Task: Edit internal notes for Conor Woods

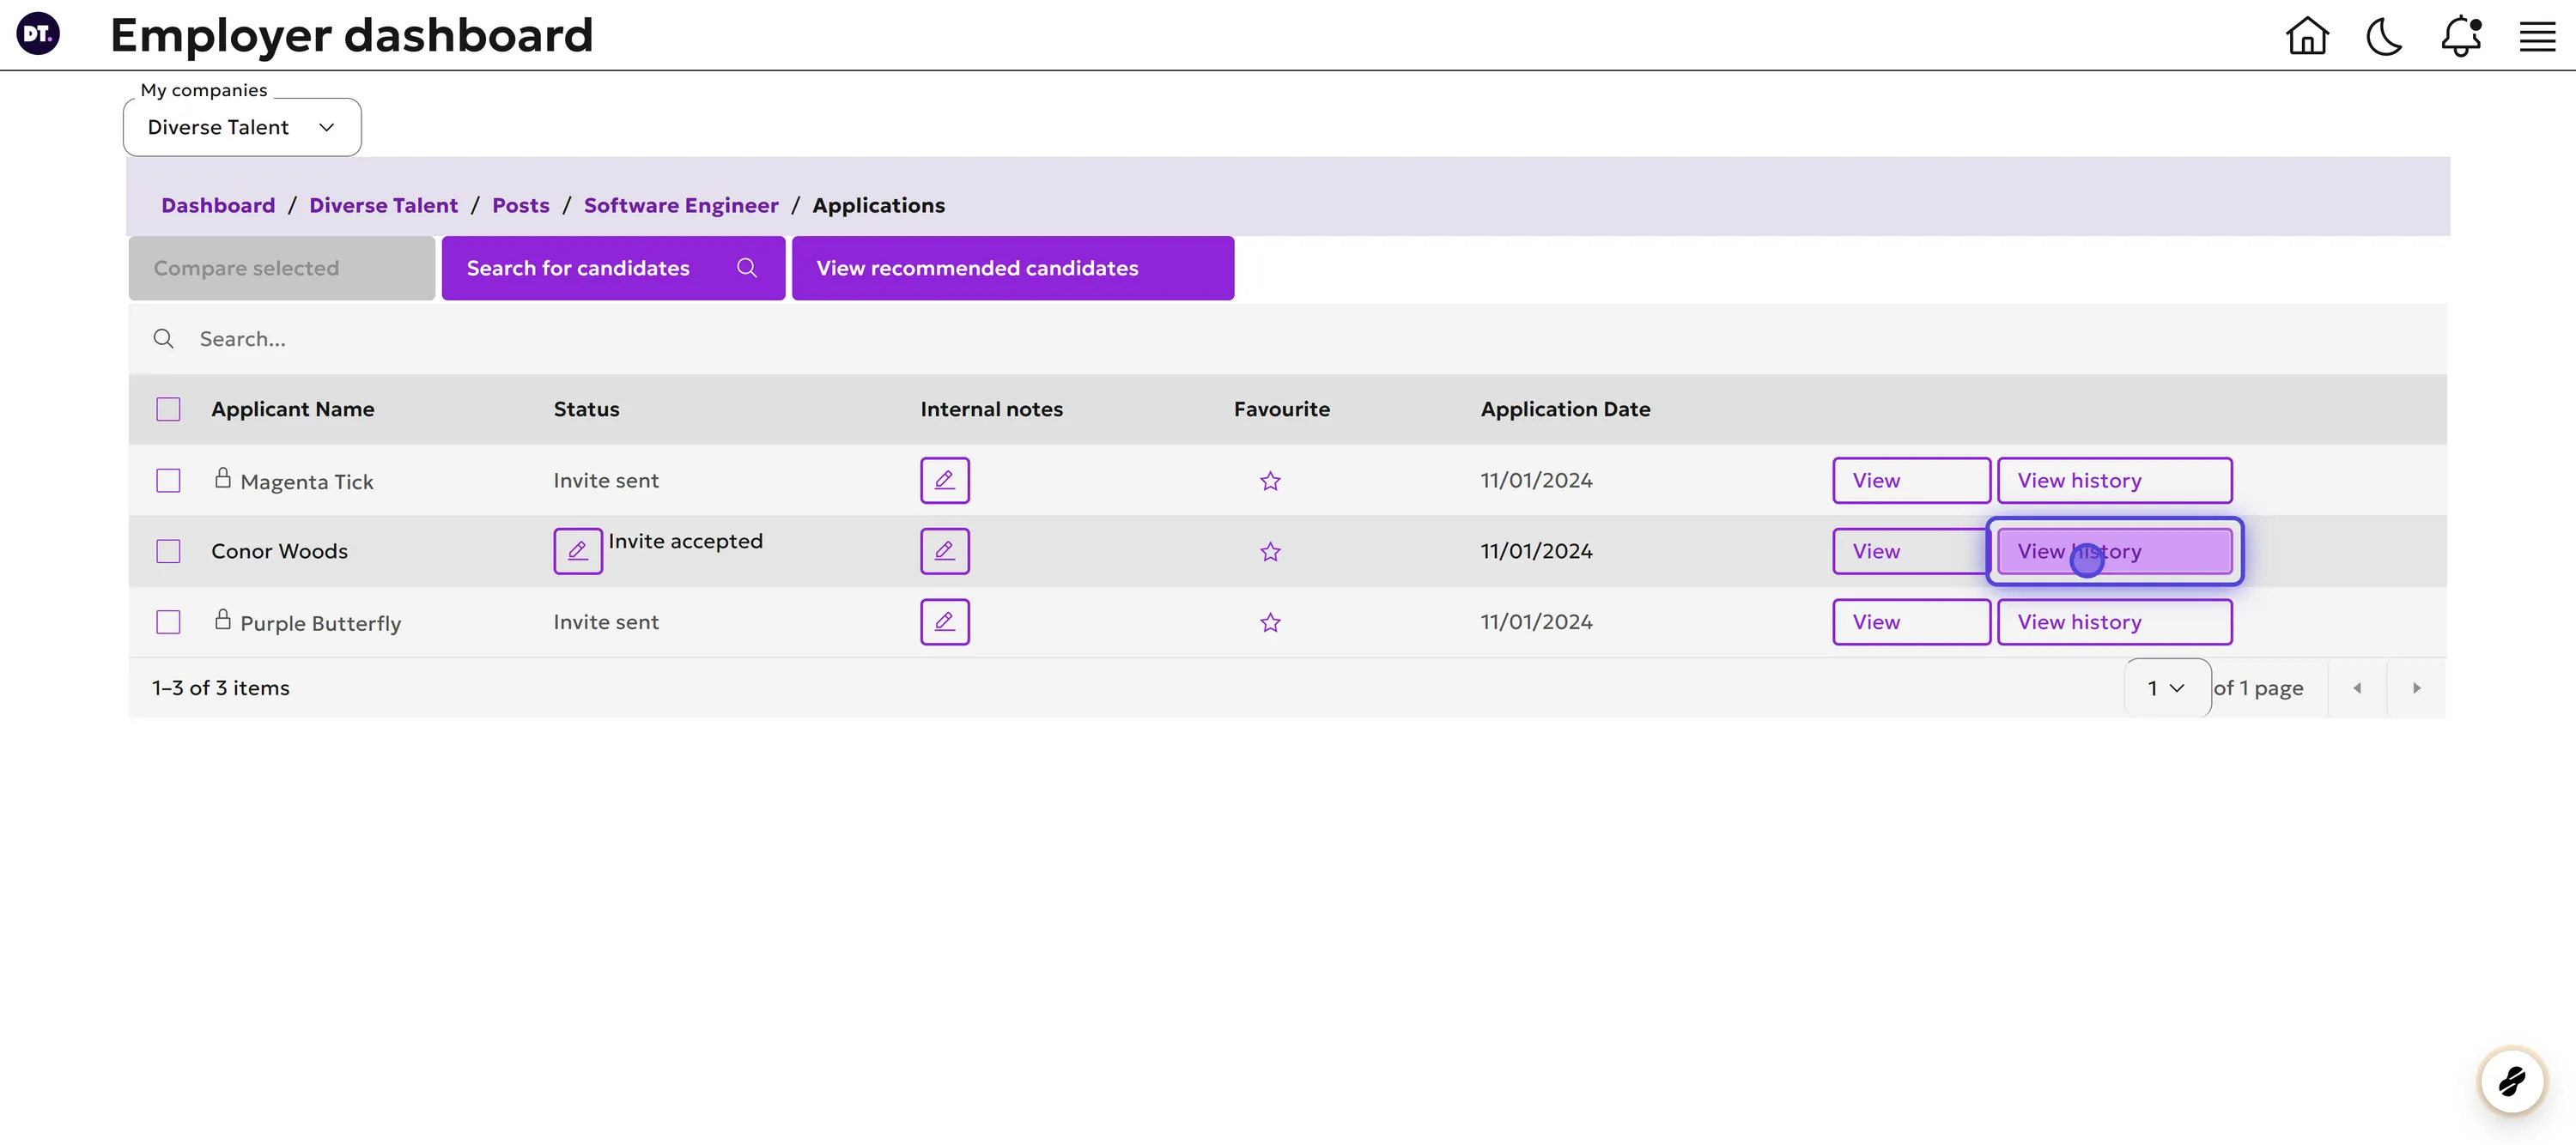Action: pyautogui.click(x=944, y=551)
